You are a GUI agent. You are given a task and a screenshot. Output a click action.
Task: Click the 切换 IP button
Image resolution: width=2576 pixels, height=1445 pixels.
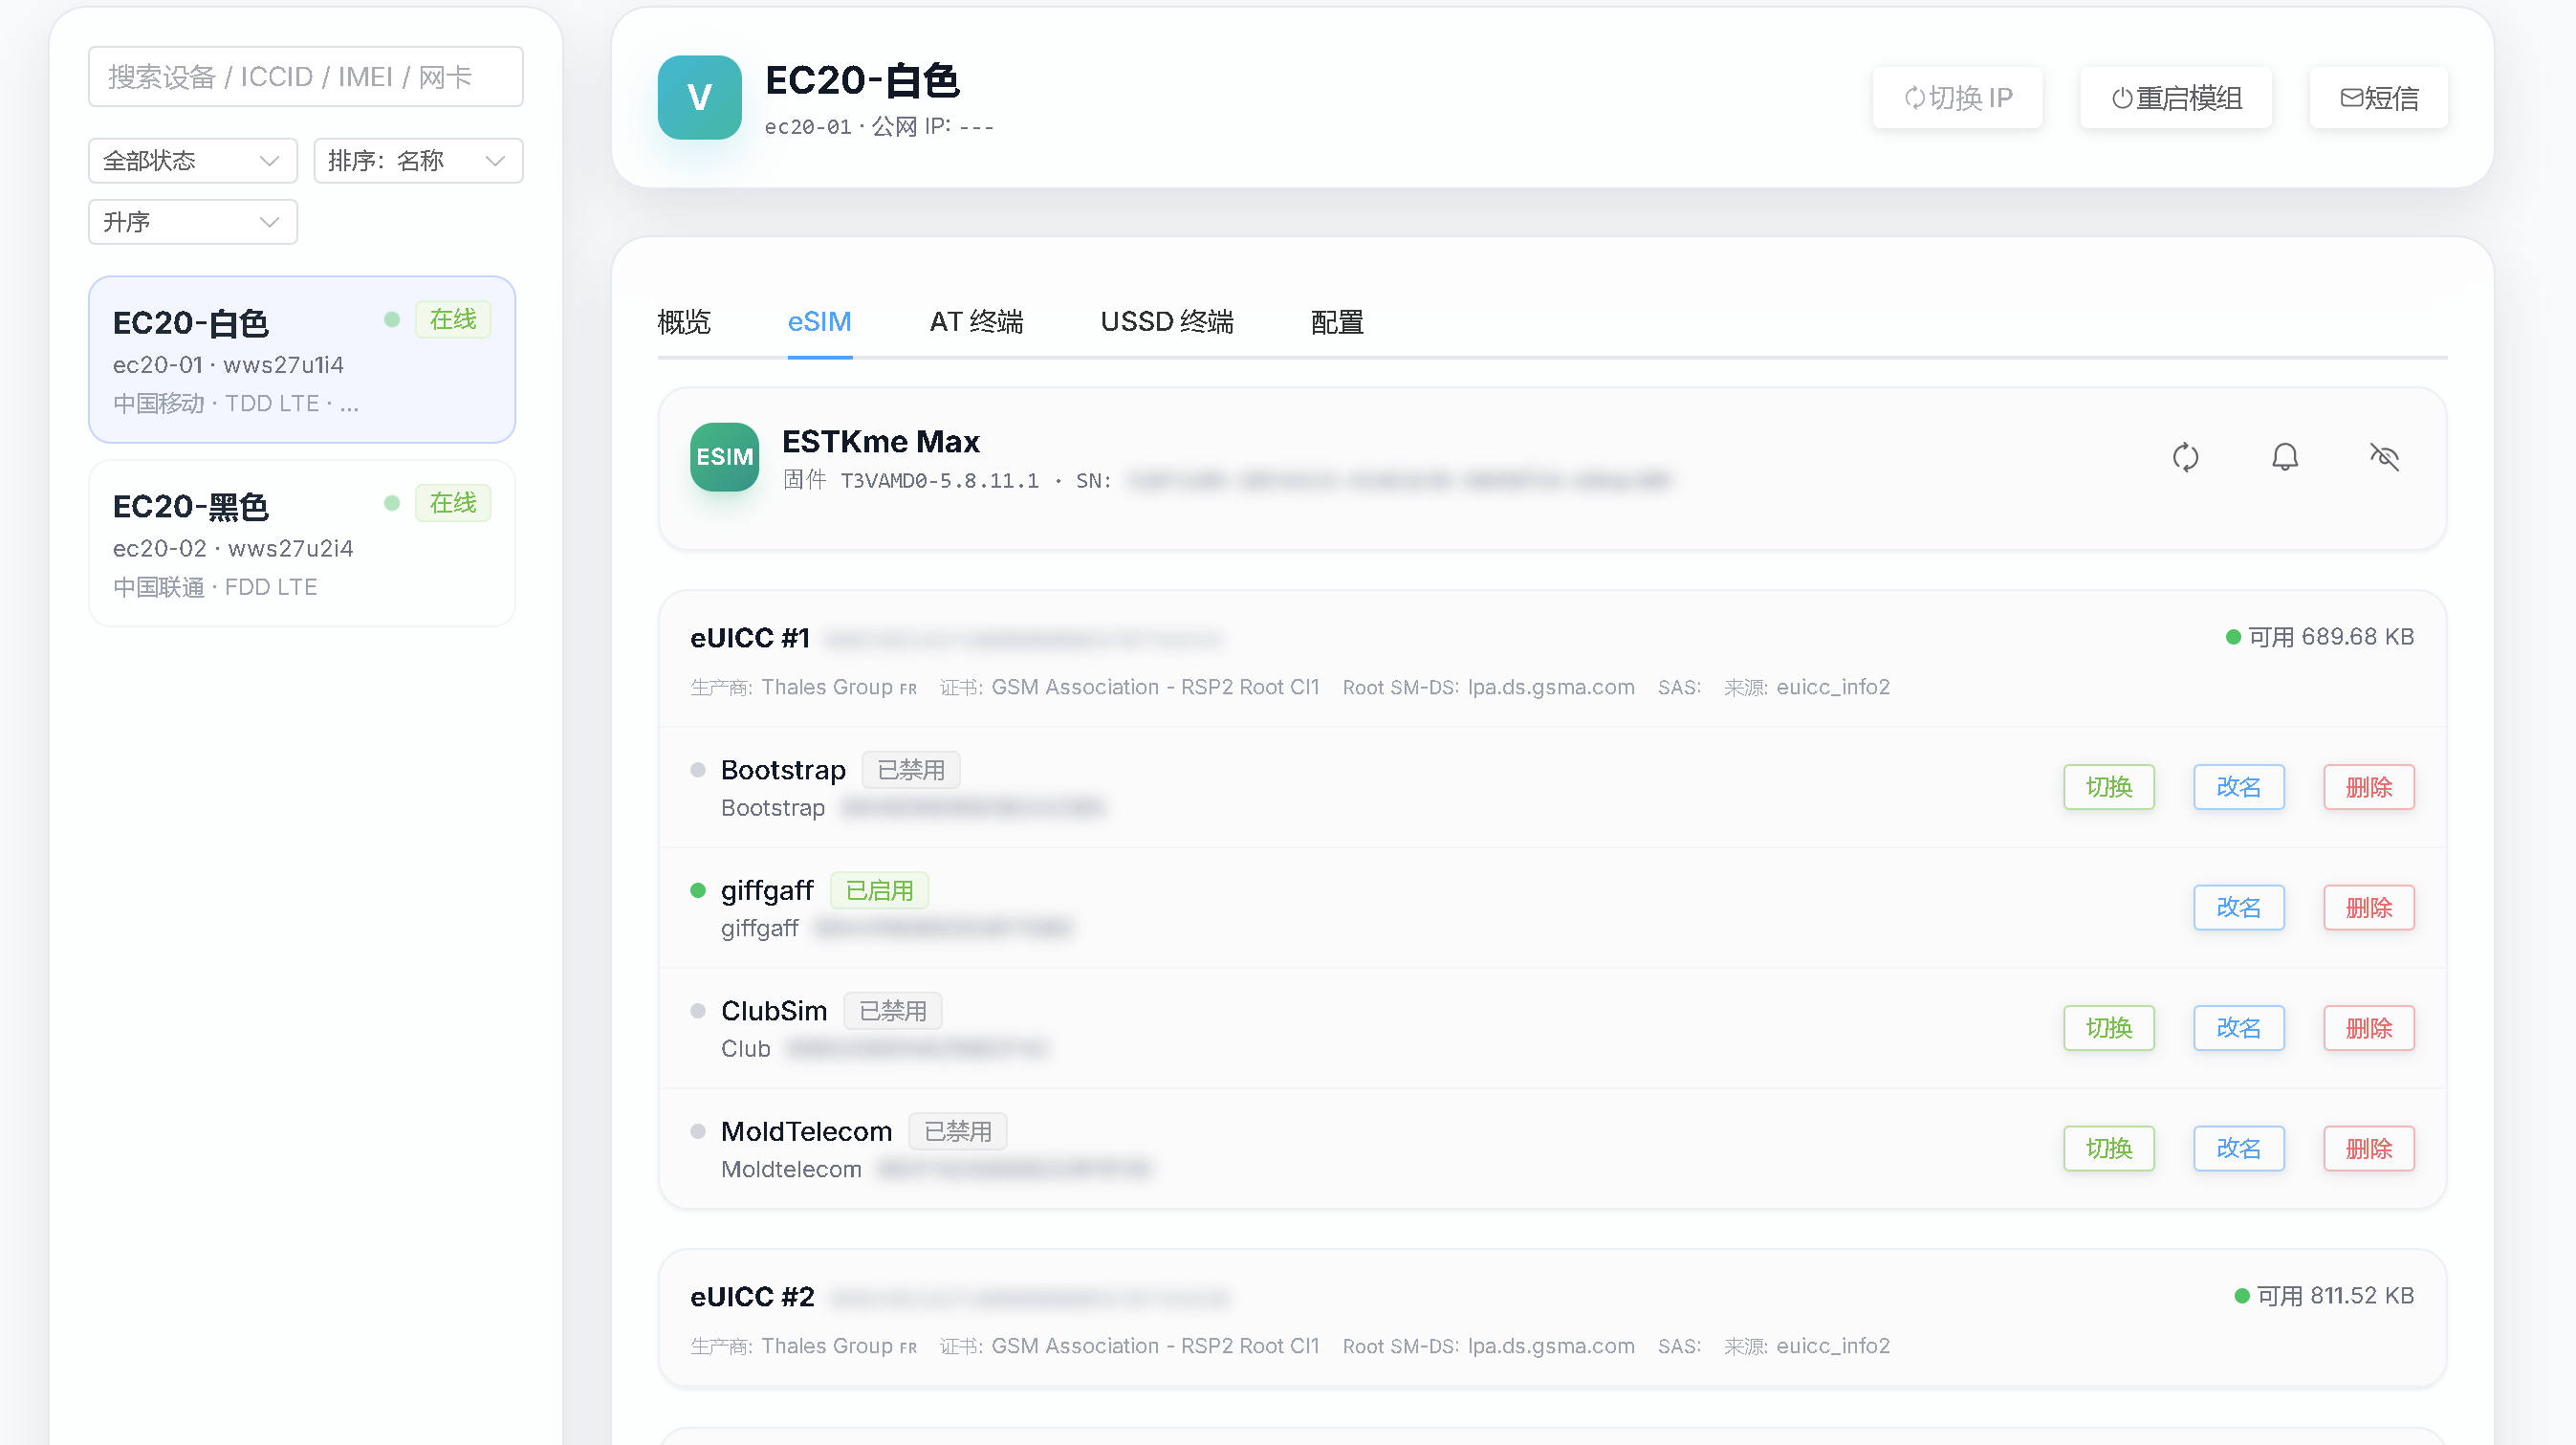(x=1957, y=98)
